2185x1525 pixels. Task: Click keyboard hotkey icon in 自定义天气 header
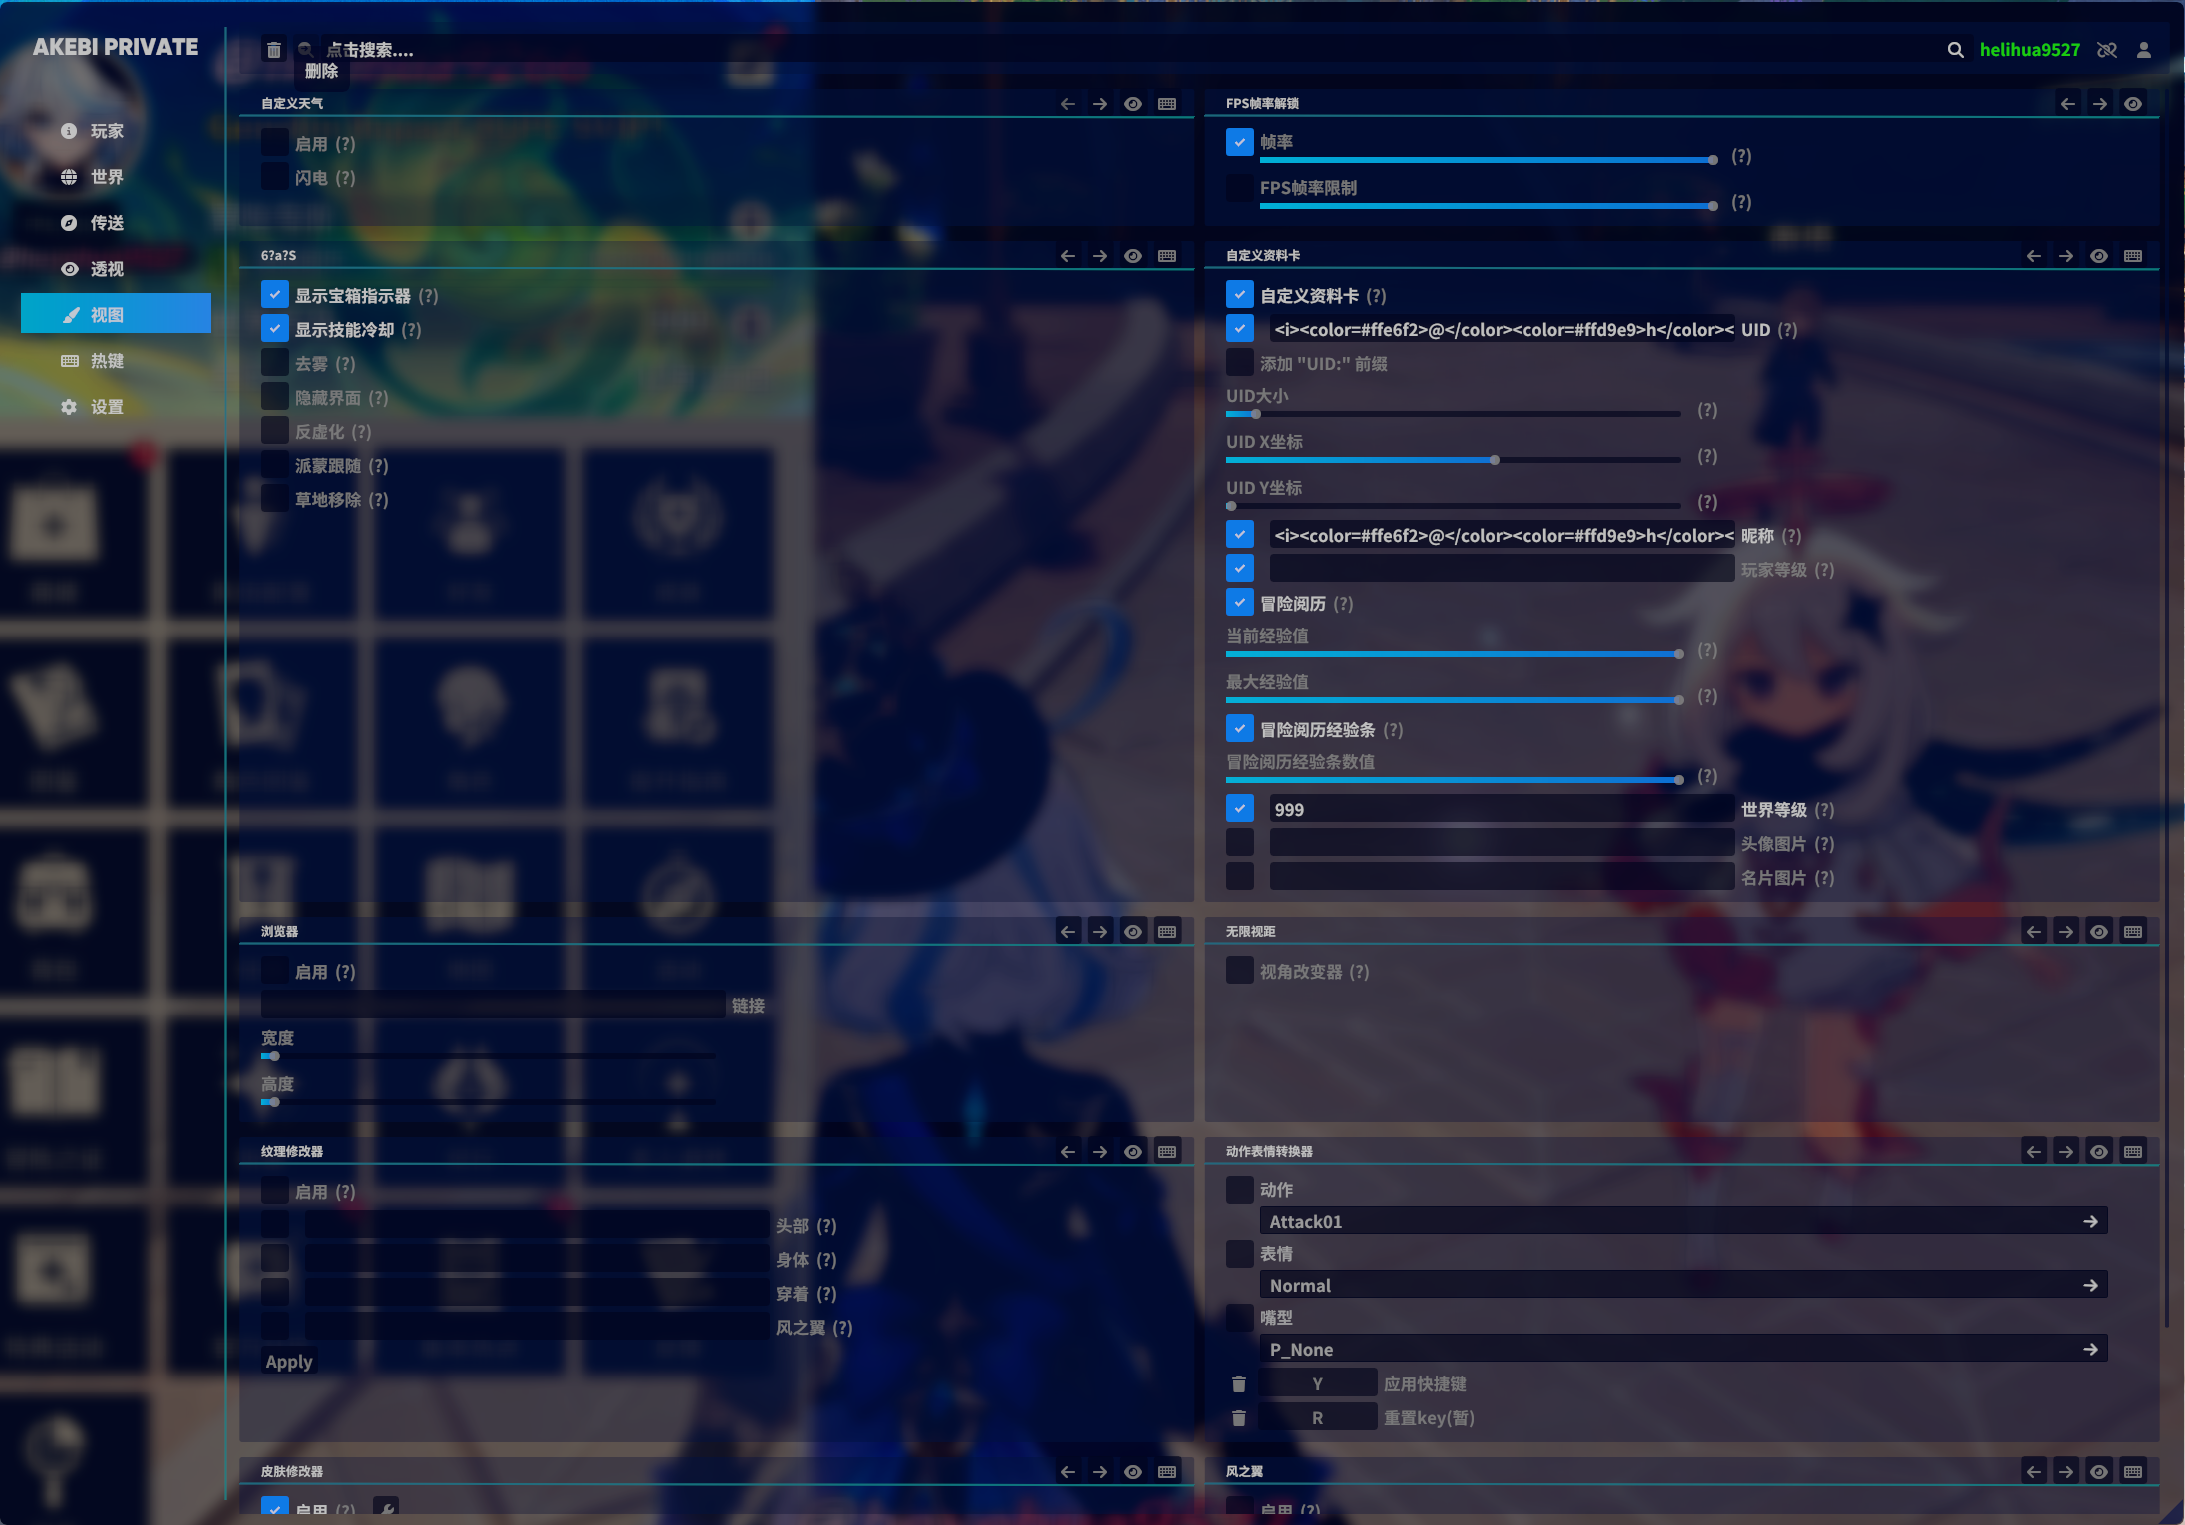tap(1167, 104)
